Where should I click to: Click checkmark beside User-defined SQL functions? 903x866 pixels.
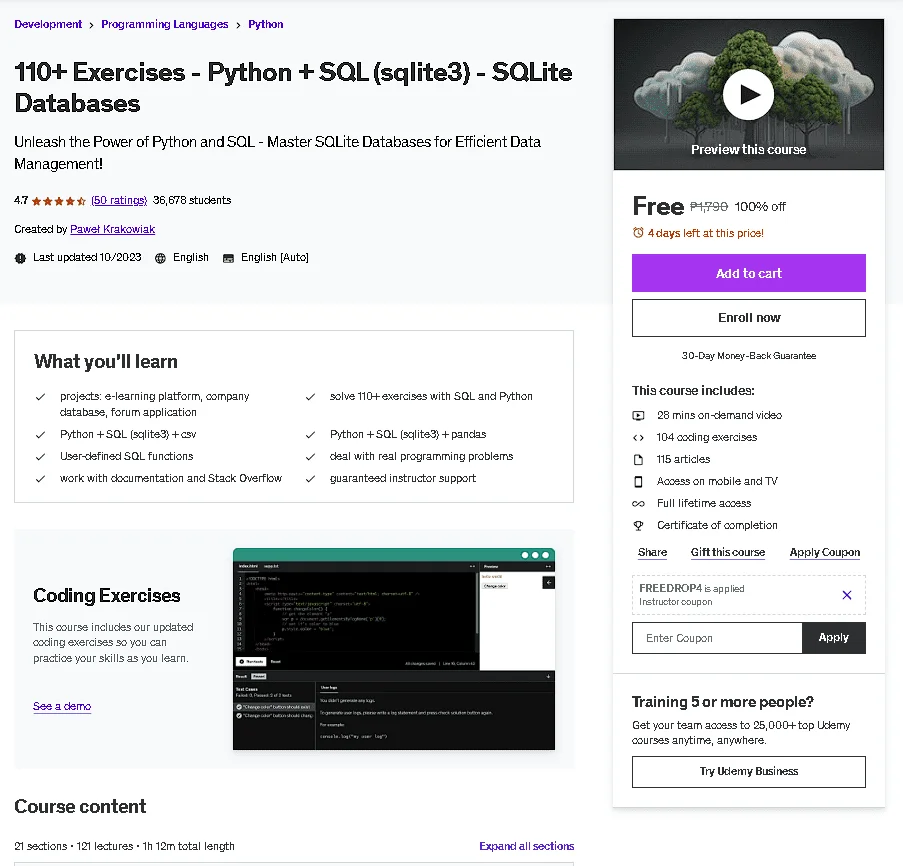[40, 457]
